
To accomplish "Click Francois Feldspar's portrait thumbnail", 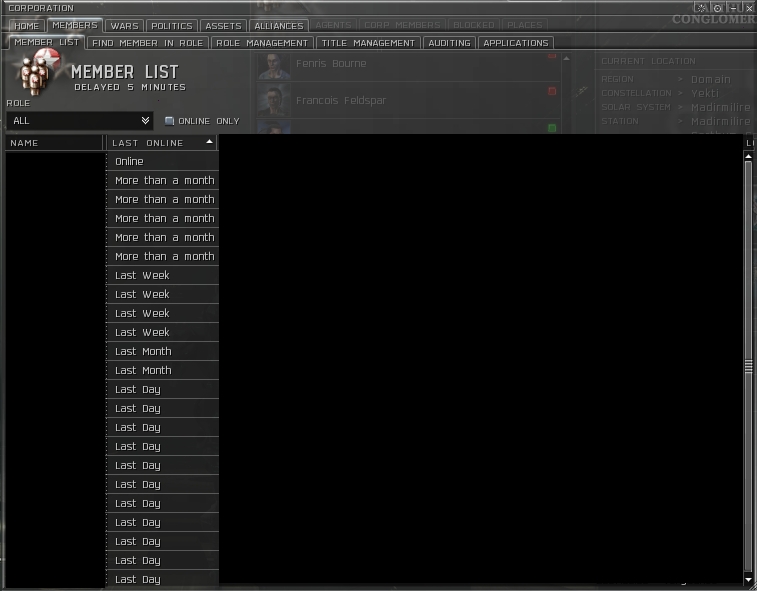I will point(273,101).
